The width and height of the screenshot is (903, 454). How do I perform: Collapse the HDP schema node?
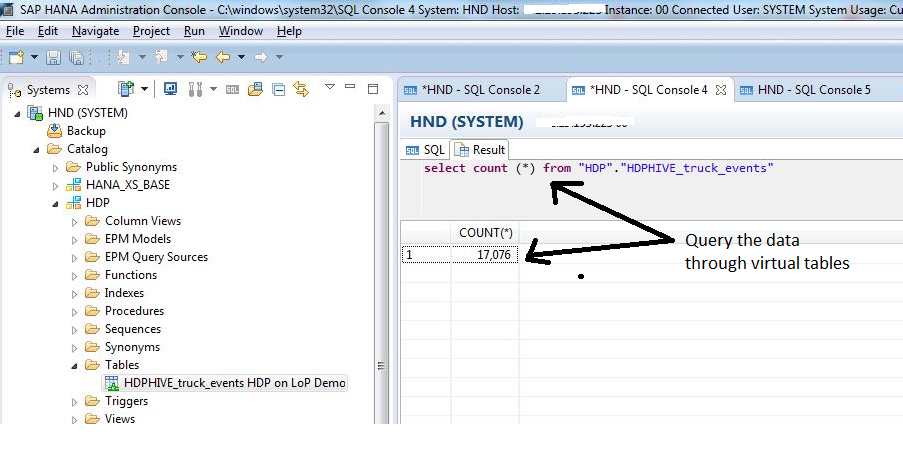click(55, 204)
